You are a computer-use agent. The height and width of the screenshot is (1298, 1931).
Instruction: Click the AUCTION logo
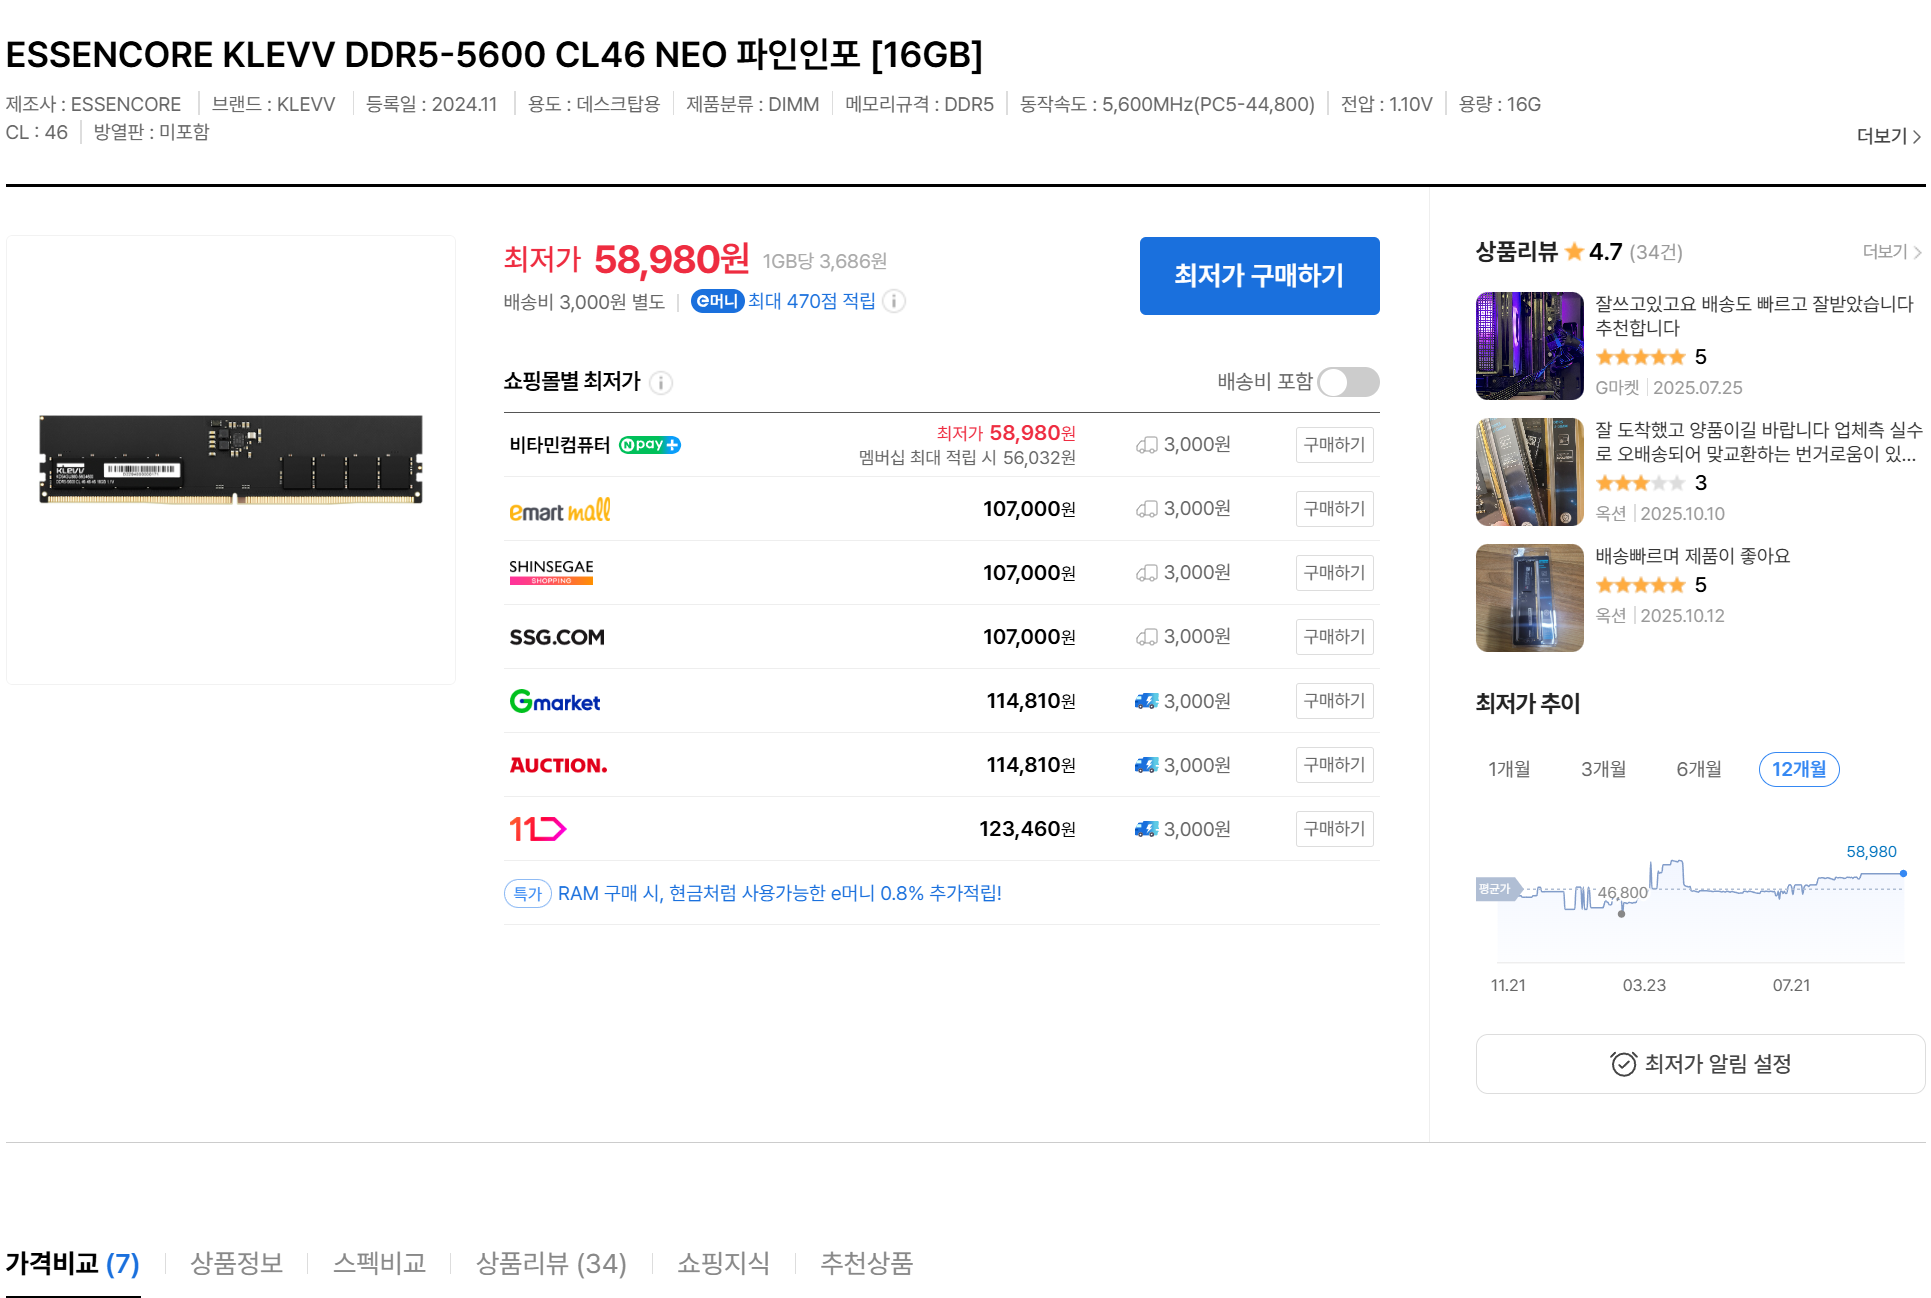pyautogui.click(x=558, y=765)
